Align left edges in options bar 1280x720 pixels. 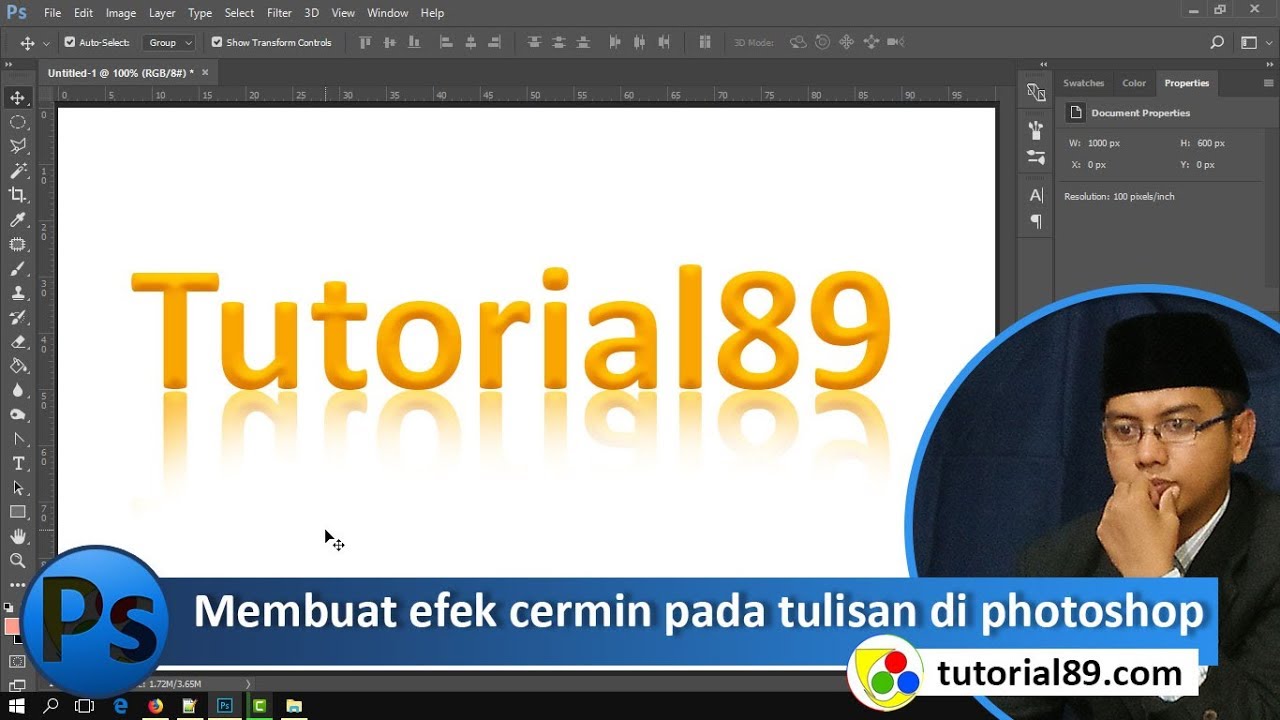[446, 42]
